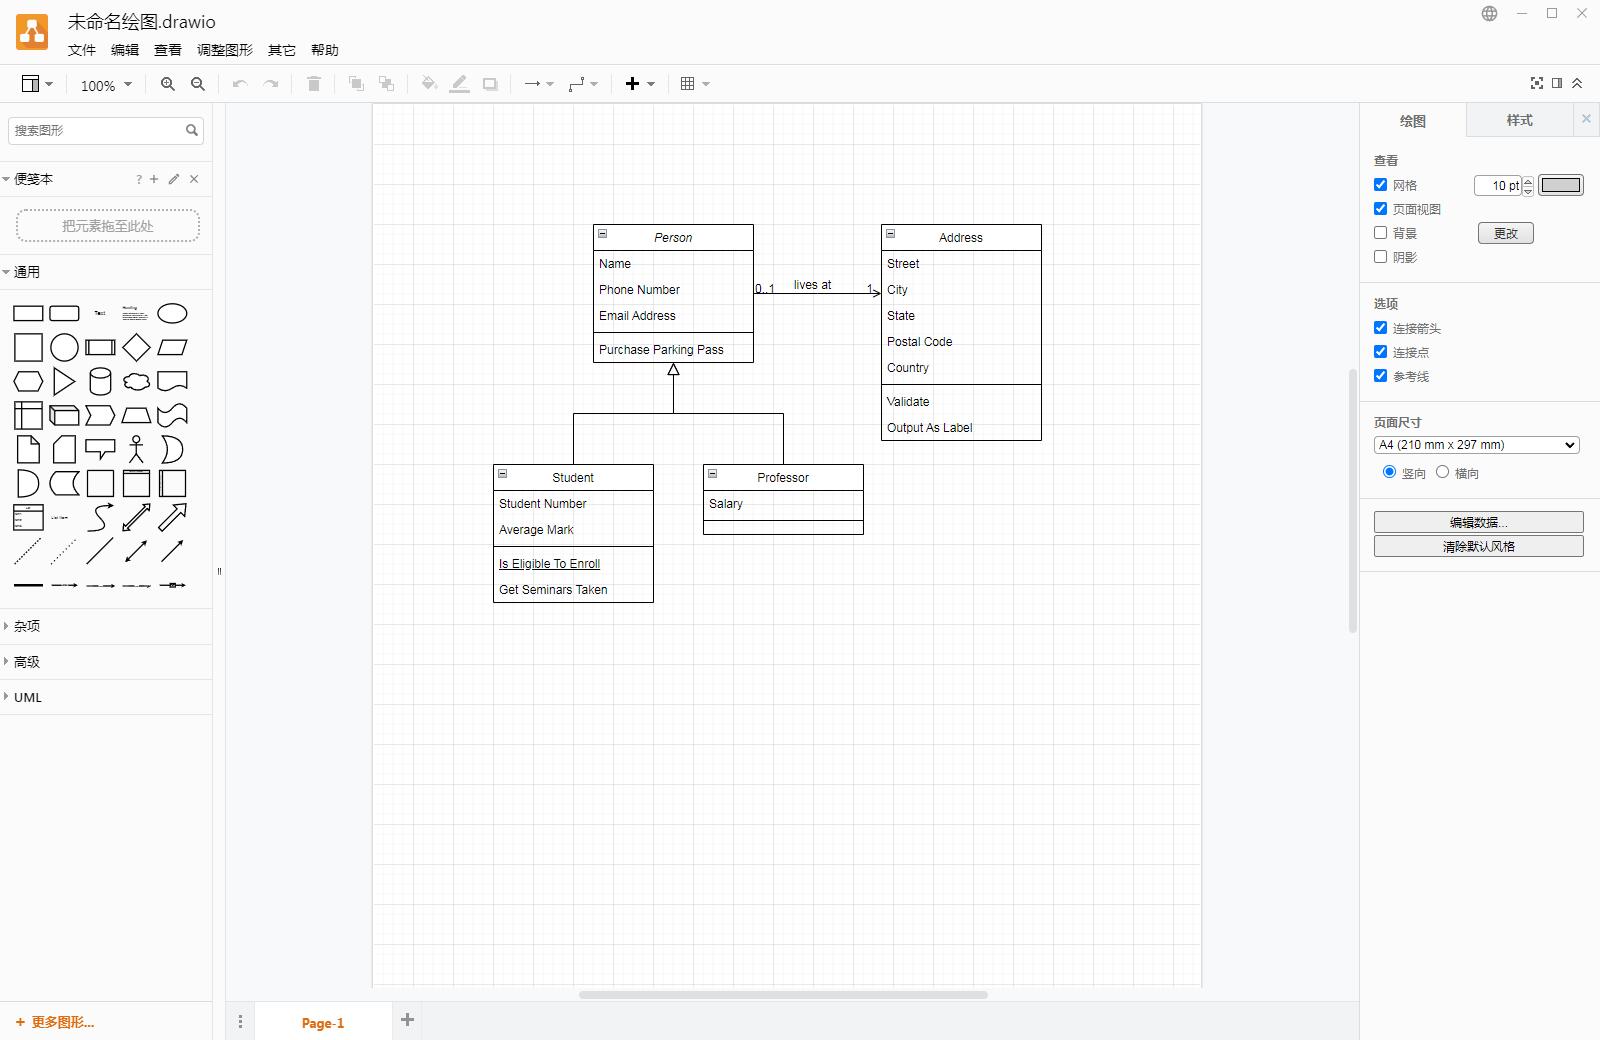Select the 横向 landscape radio button
The image size is (1600, 1040).
(1442, 472)
